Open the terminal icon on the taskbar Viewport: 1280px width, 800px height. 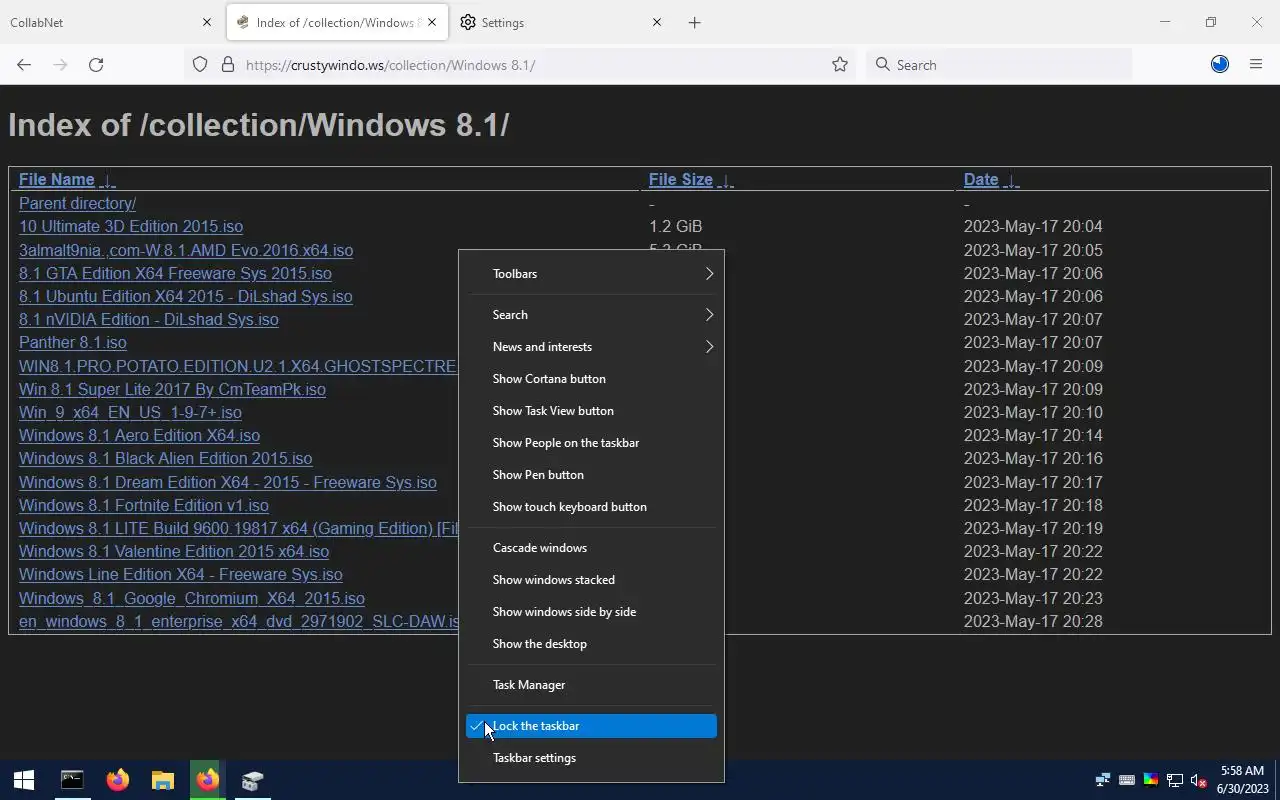[x=72, y=780]
